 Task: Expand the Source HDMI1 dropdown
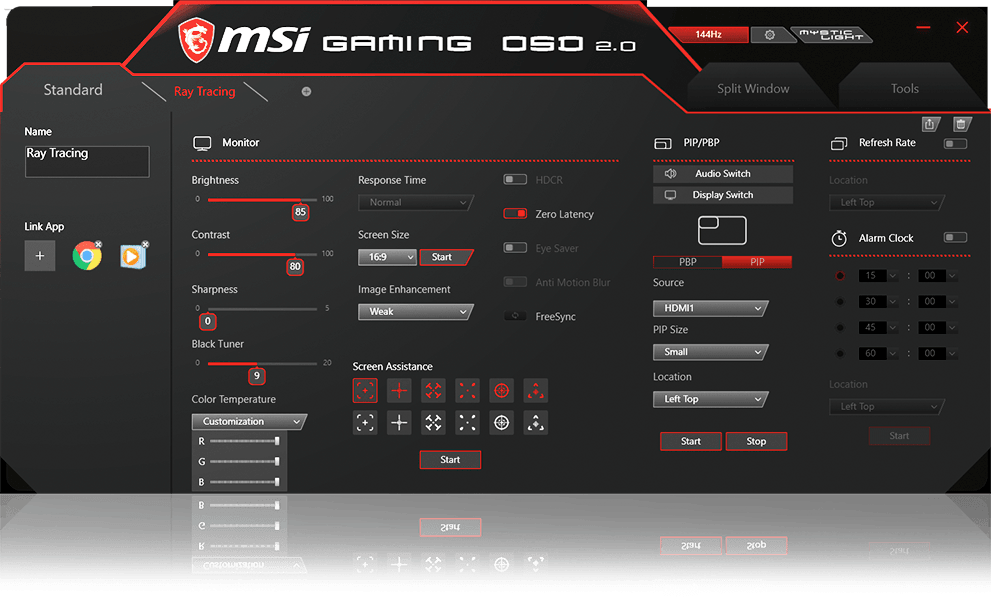click(x=709, y=309)
